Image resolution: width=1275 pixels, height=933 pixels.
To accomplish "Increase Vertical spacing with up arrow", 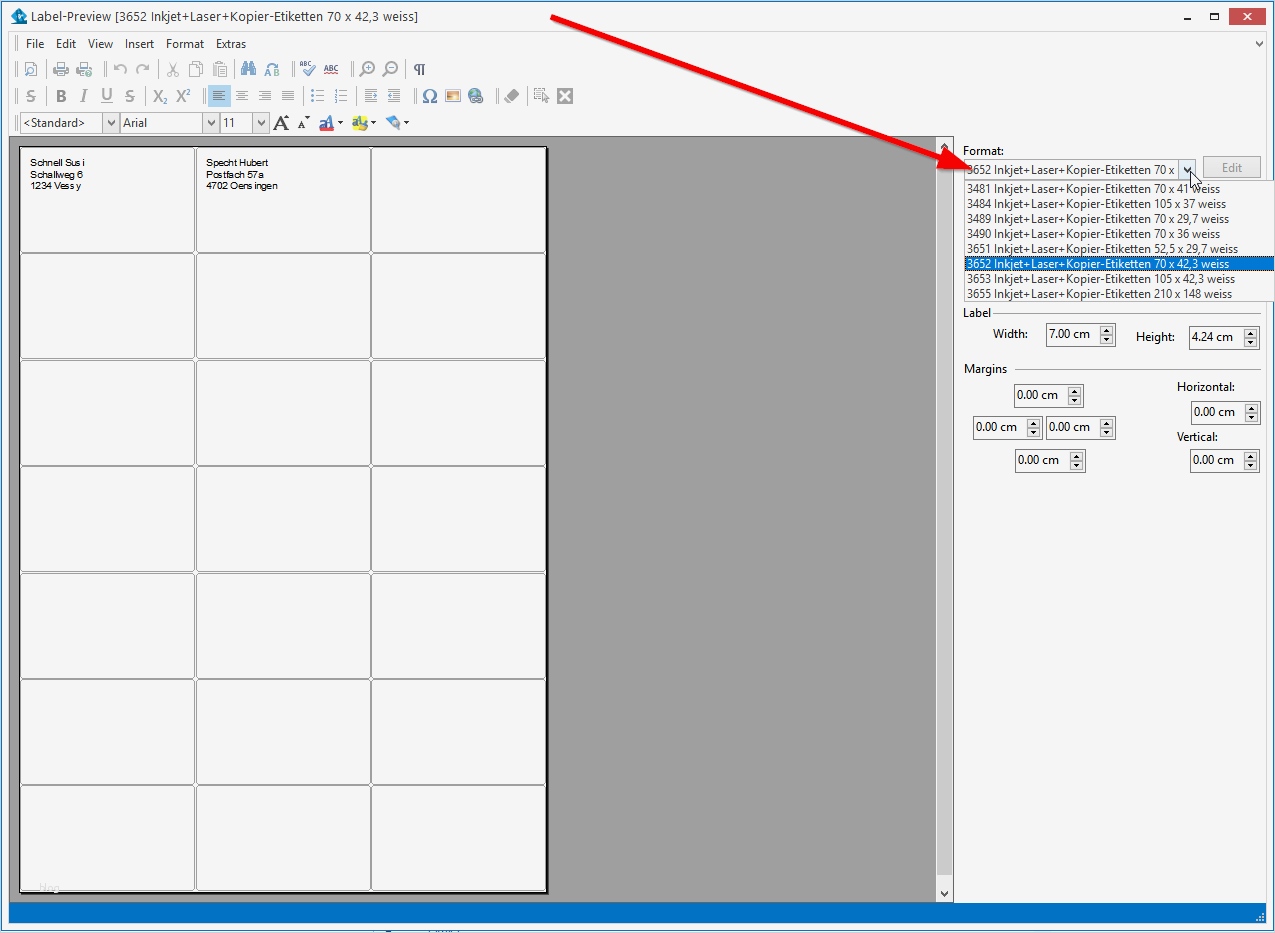I will (1251, 455).
